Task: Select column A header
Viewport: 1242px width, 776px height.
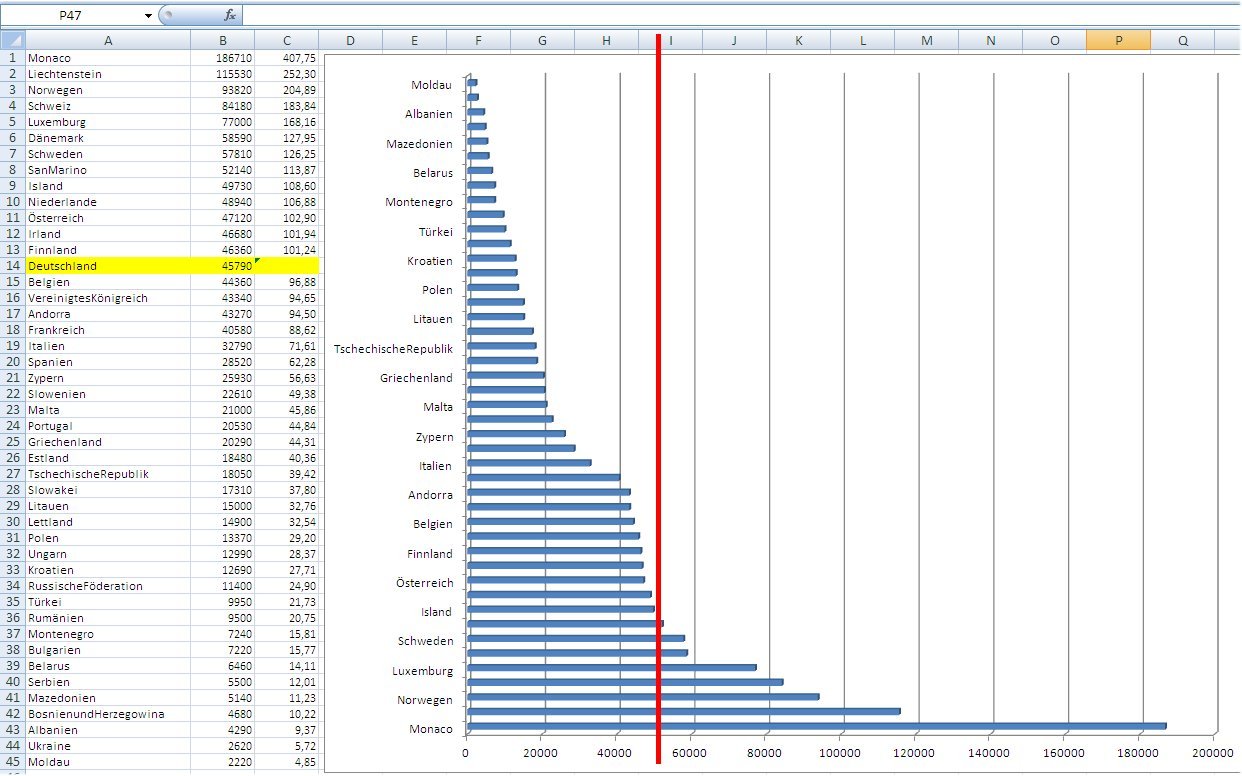Action: pos(108,41)
